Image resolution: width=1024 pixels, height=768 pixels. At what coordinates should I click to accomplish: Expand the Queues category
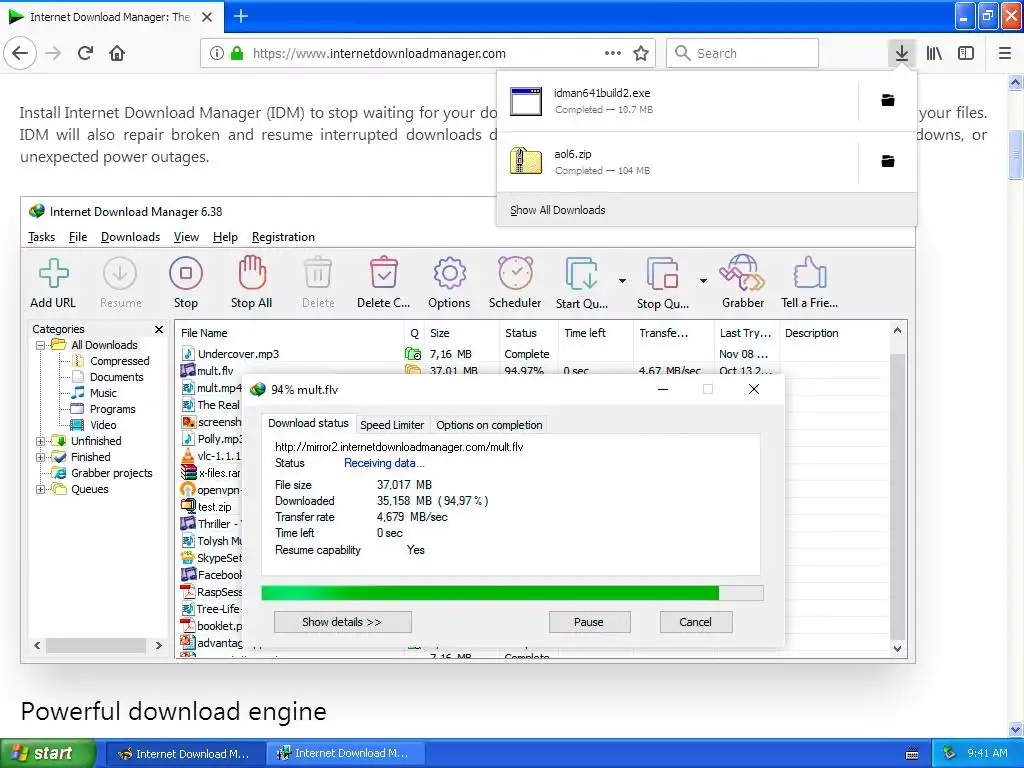pyautogui.click(x=40, y=489)
